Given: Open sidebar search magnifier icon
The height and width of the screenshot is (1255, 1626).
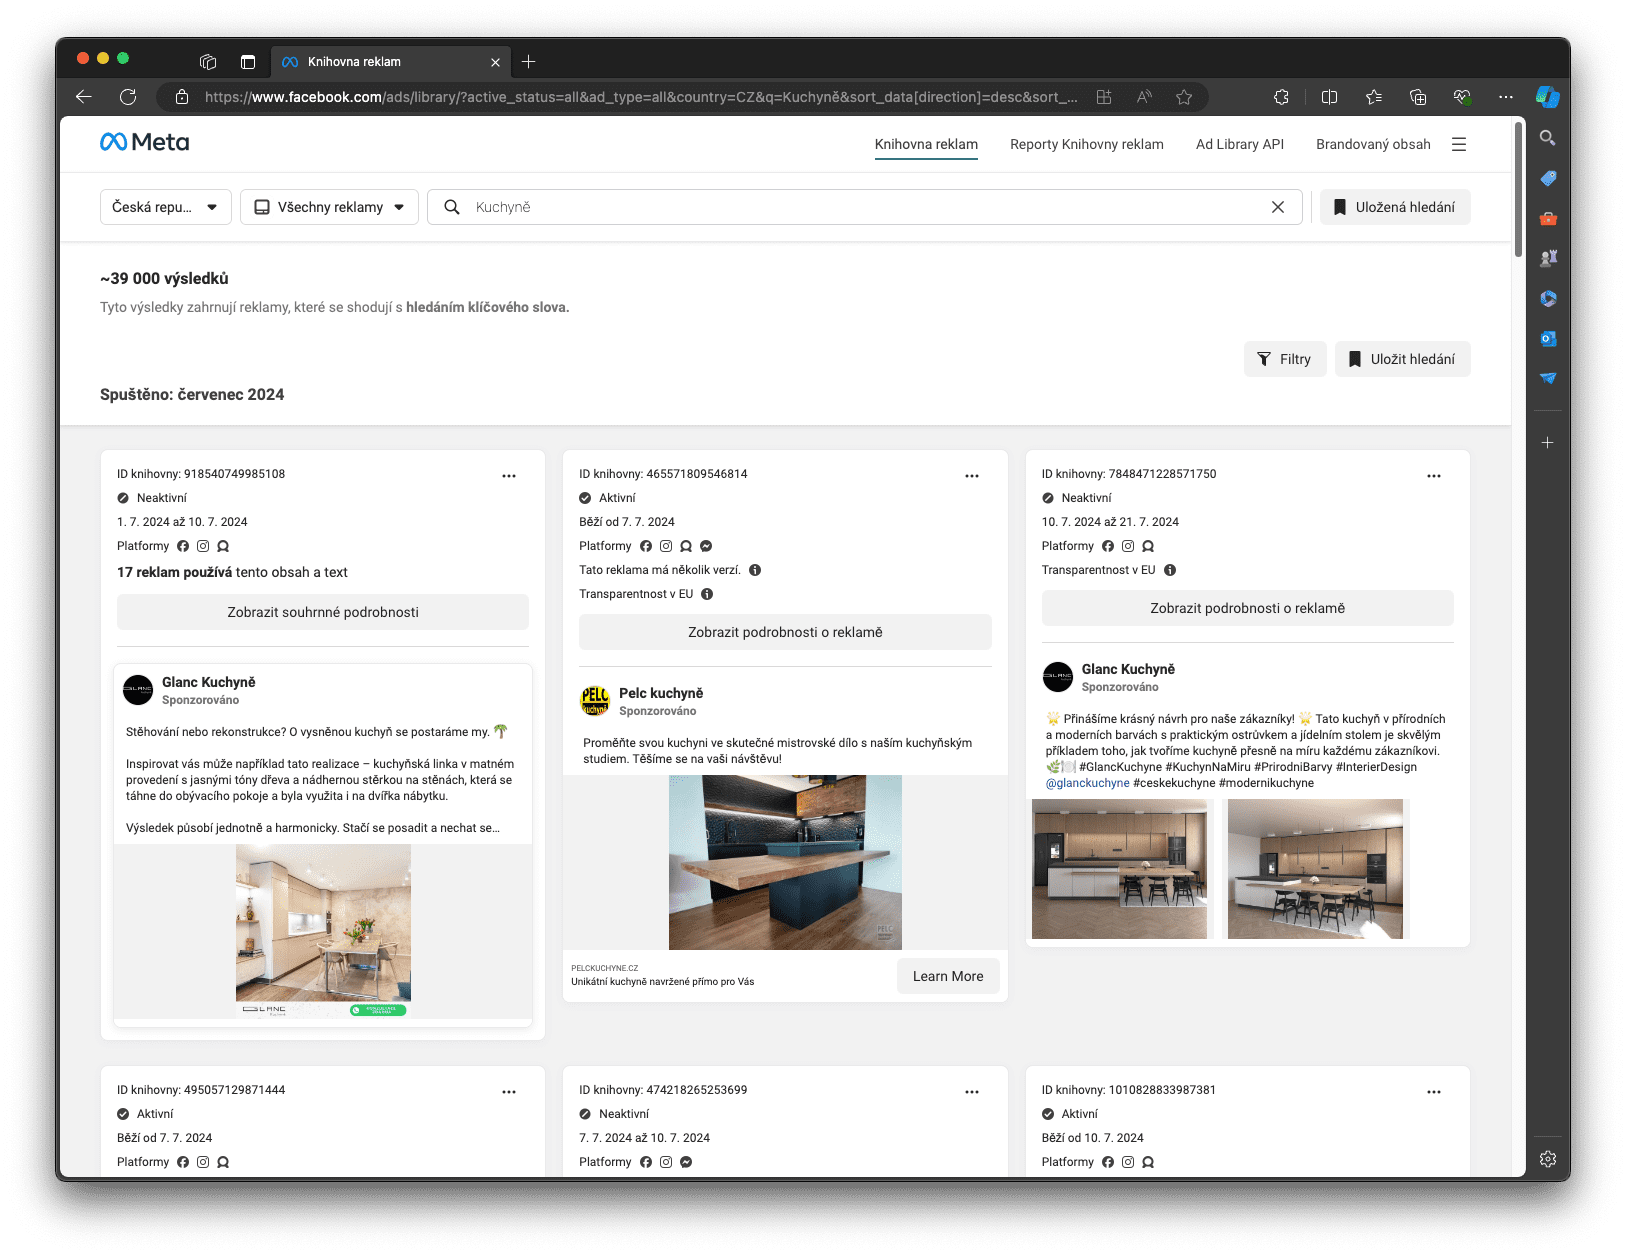Looking at the screenshot, I should pyautogui.click(x=1548, y=138).
